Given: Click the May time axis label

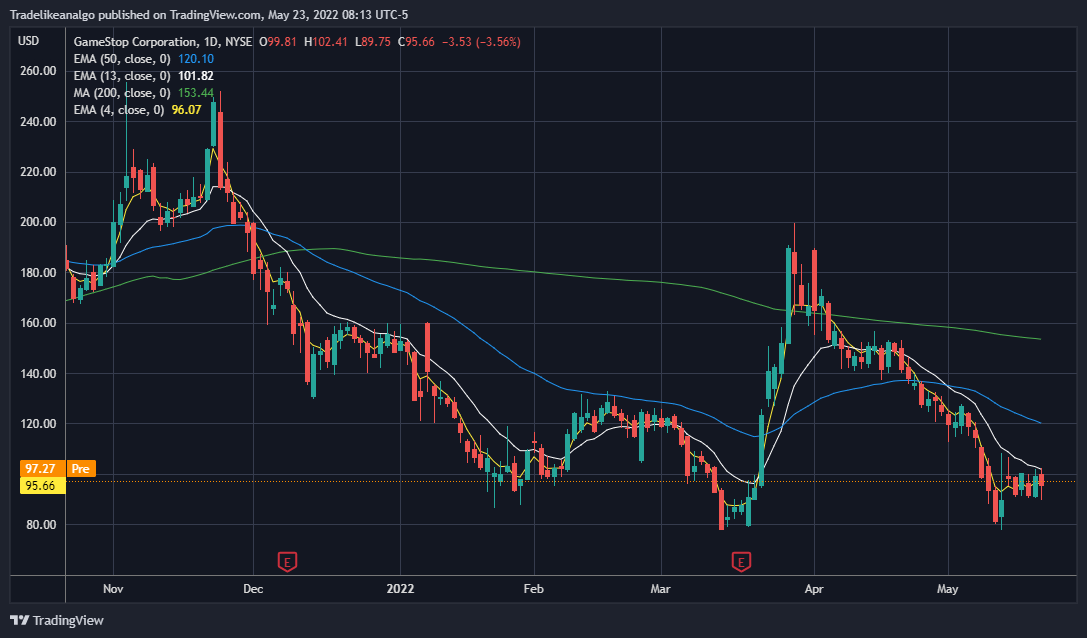Looking at the screenshot, I should tap(948, 589).
